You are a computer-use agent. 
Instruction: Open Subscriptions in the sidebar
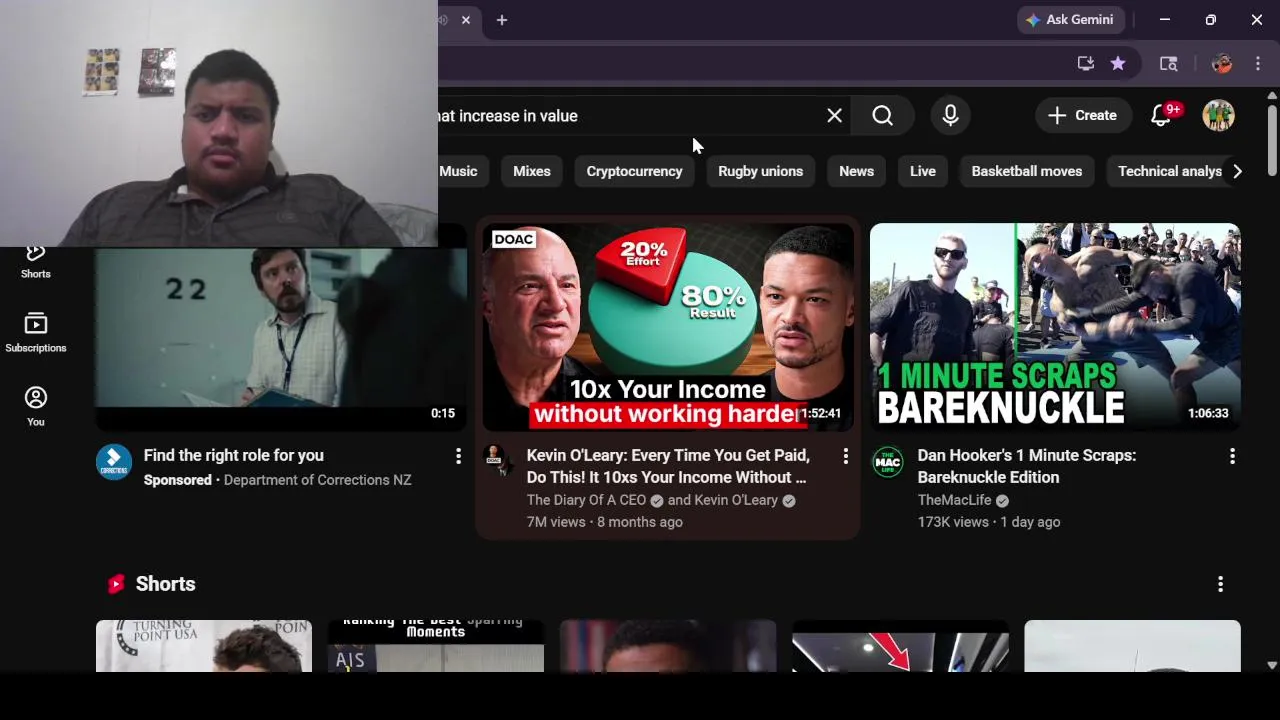(36, 334)
